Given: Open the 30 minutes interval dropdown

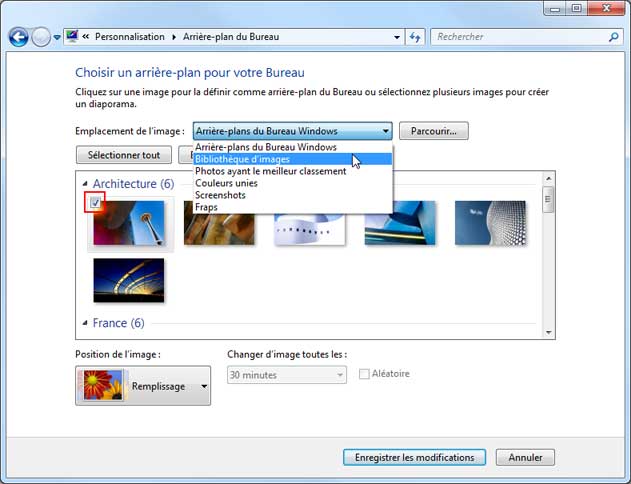Looking at the screenshot, I should 287,375.
